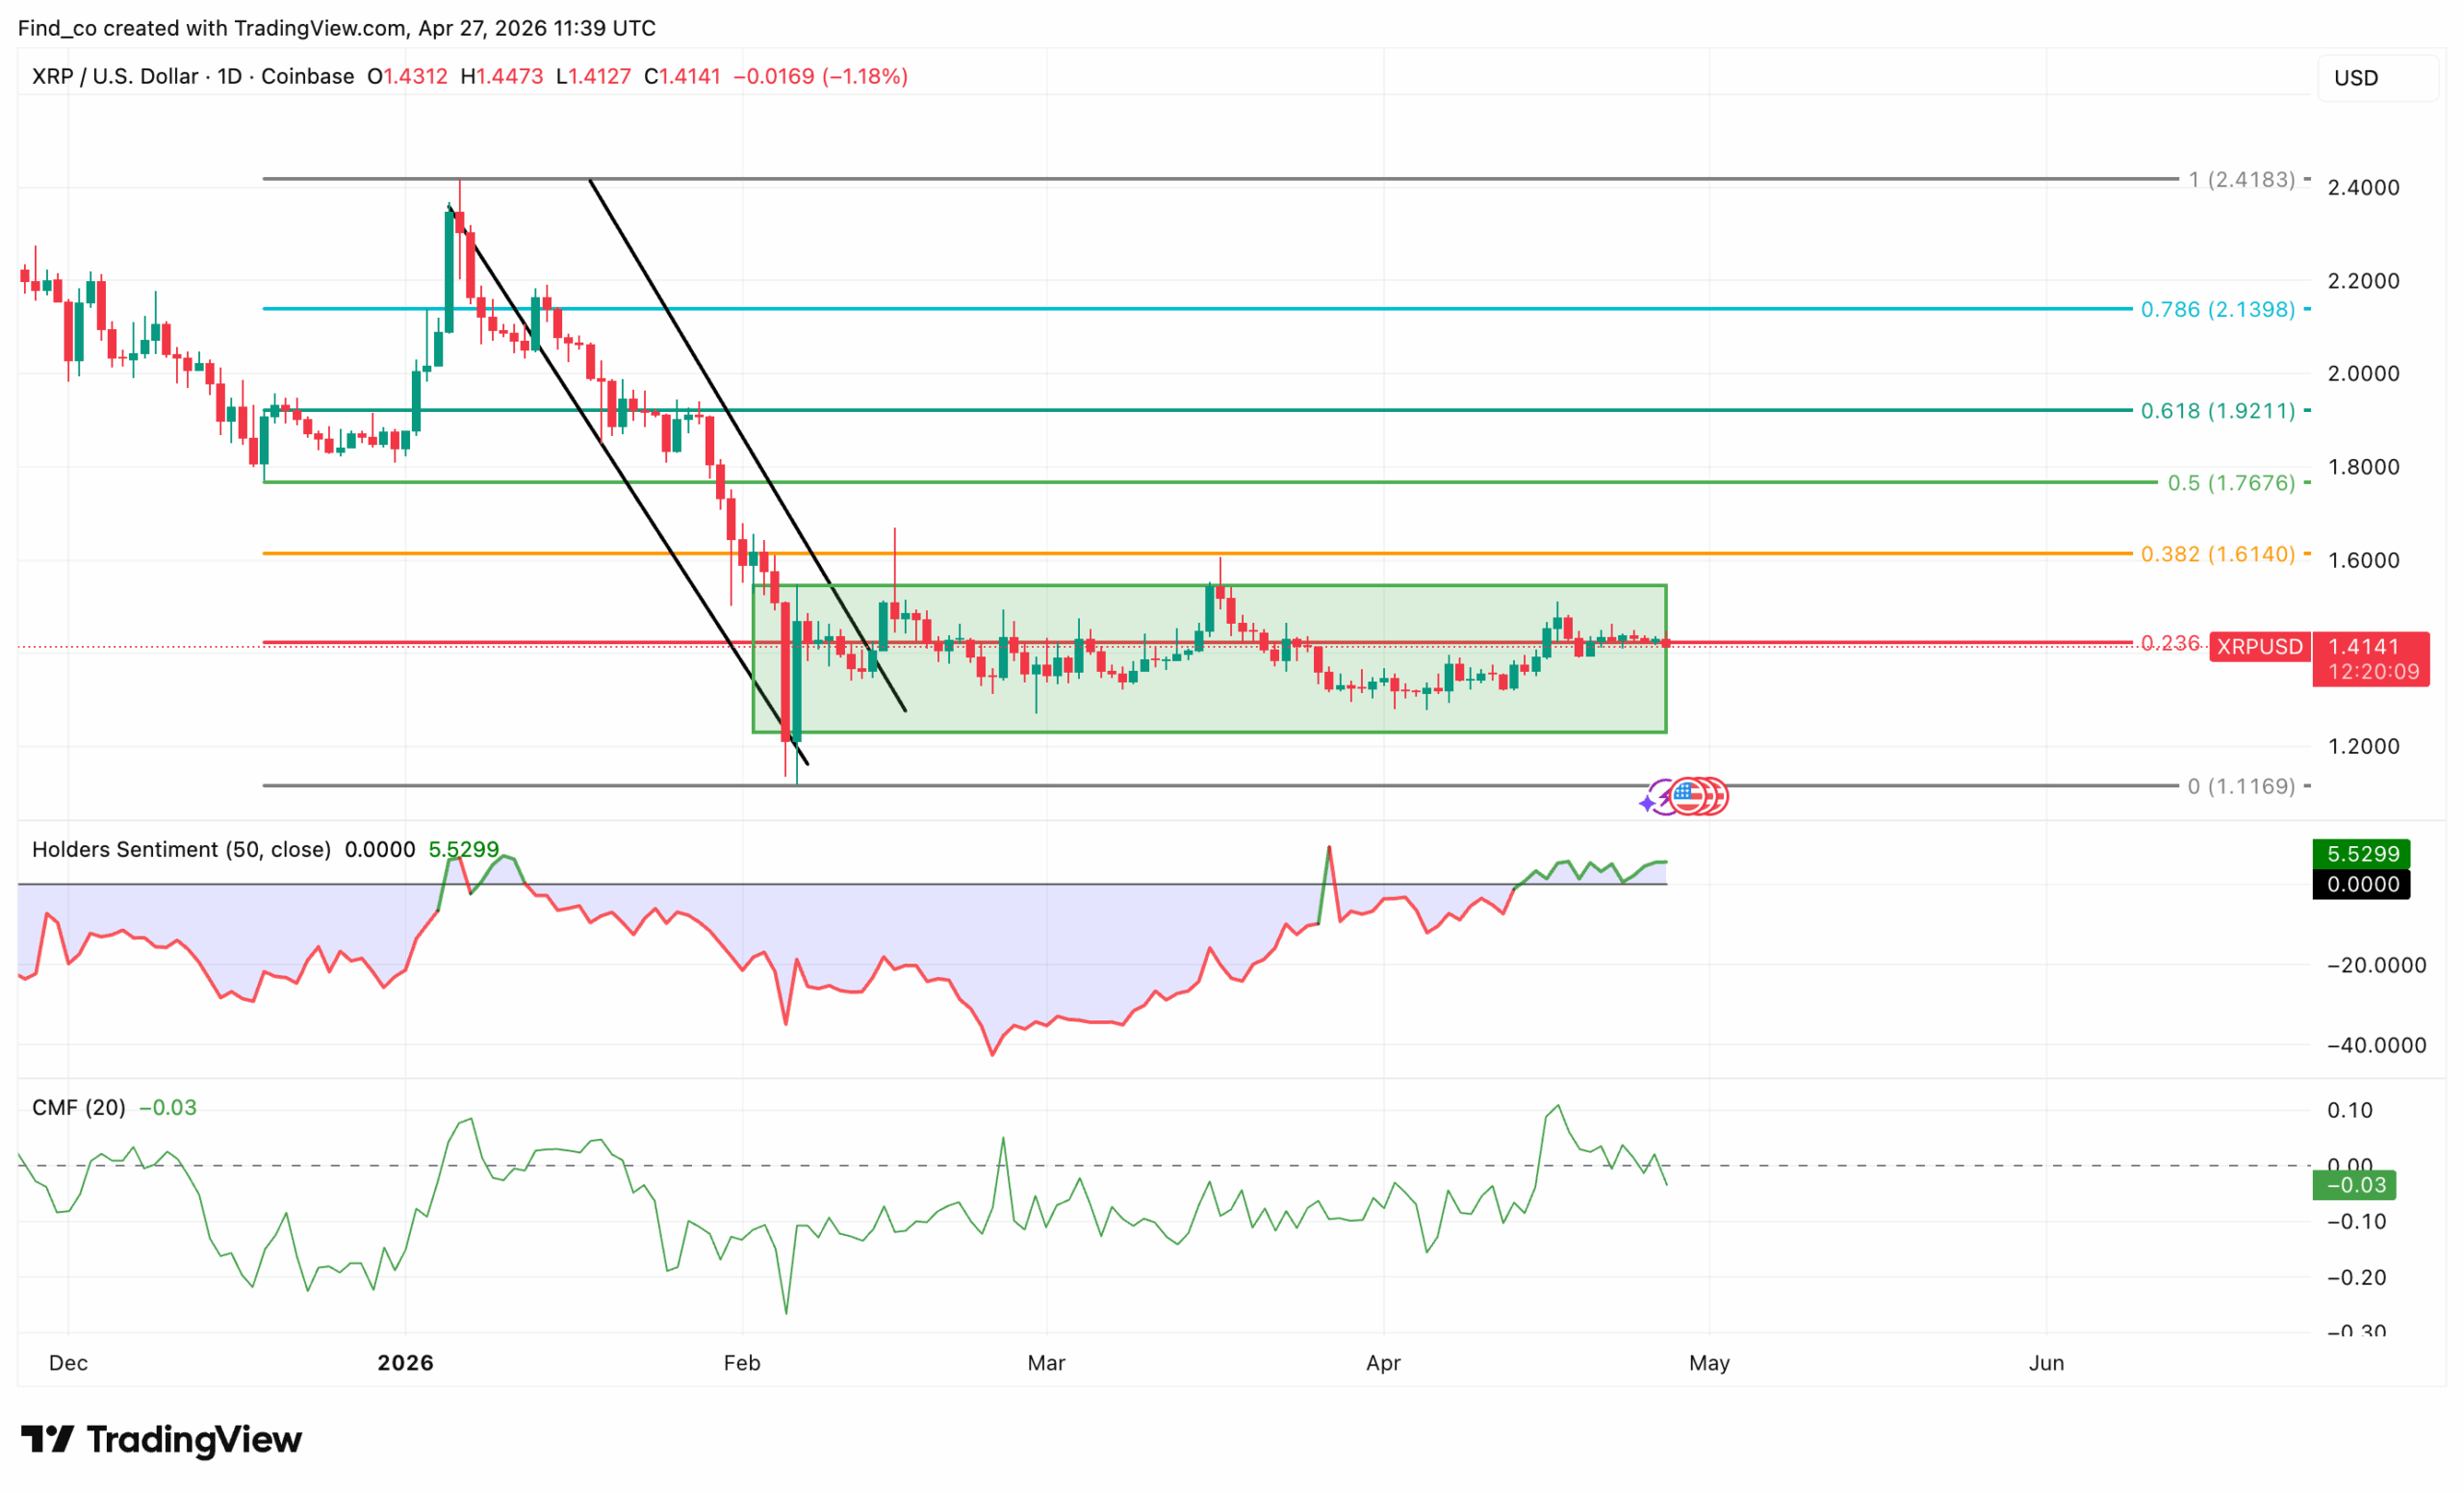This screenshot has width=2464, height=1493.
Task: Click the 2.2000 price axis label
Action: point(2363,281)
